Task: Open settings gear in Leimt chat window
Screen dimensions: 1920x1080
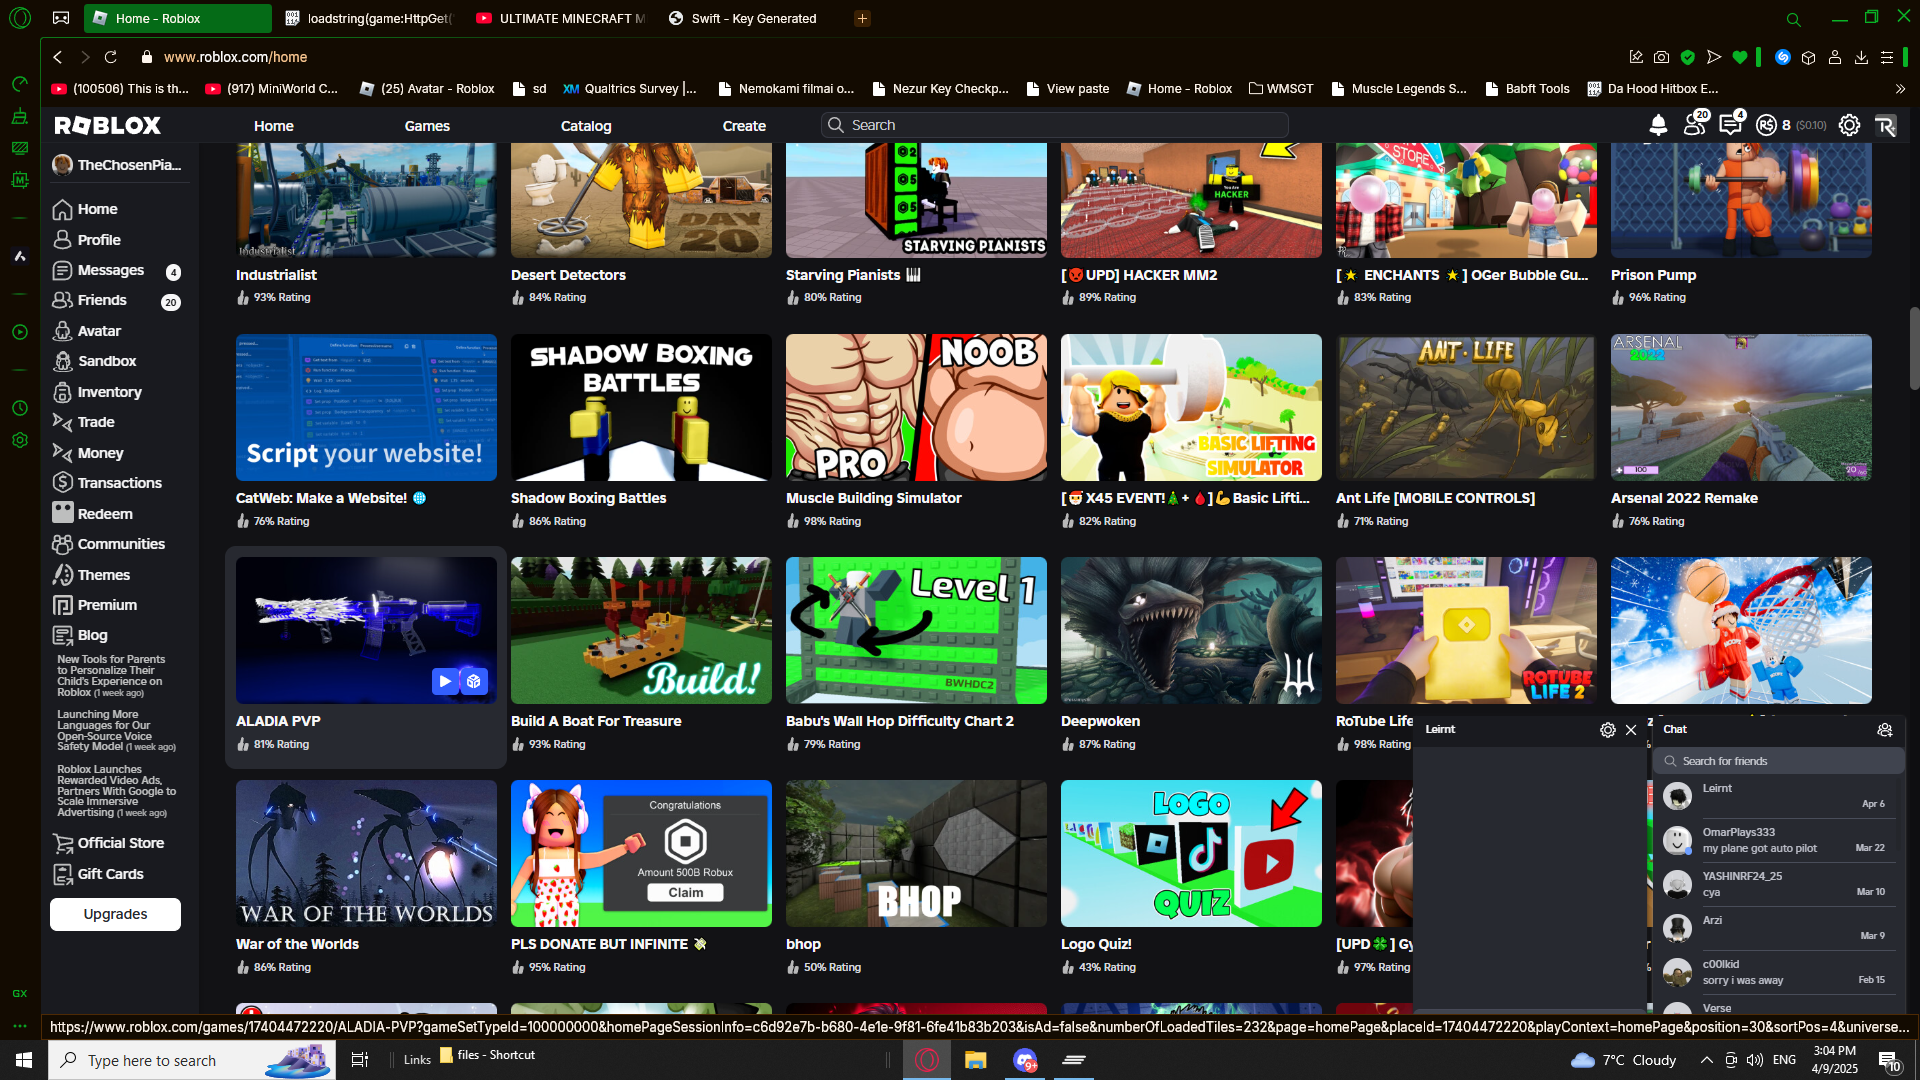Action: [1607, 730]
